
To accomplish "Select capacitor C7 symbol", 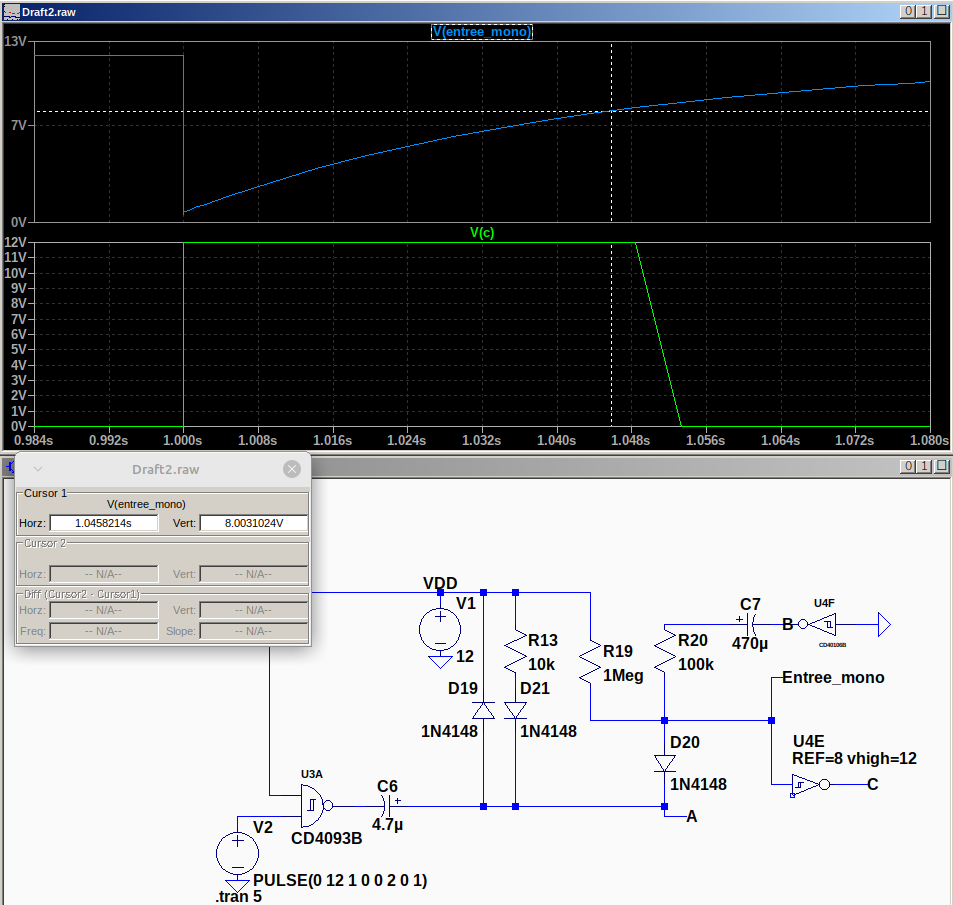I will click(749, 624).
